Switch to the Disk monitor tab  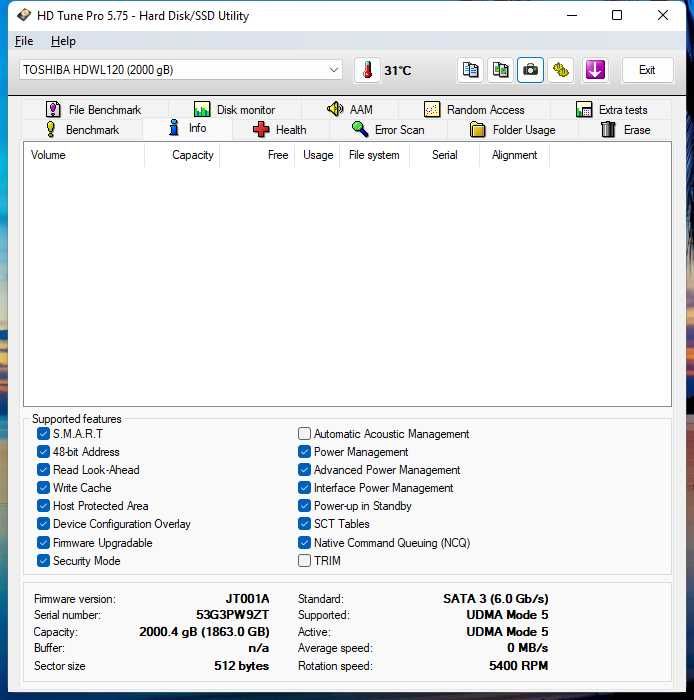click(234, 109)
